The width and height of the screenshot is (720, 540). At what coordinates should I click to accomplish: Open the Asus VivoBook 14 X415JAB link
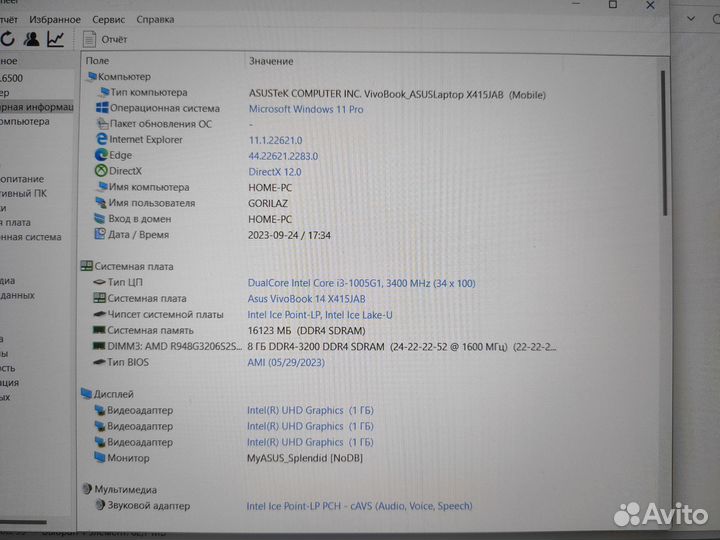point(306,299)
